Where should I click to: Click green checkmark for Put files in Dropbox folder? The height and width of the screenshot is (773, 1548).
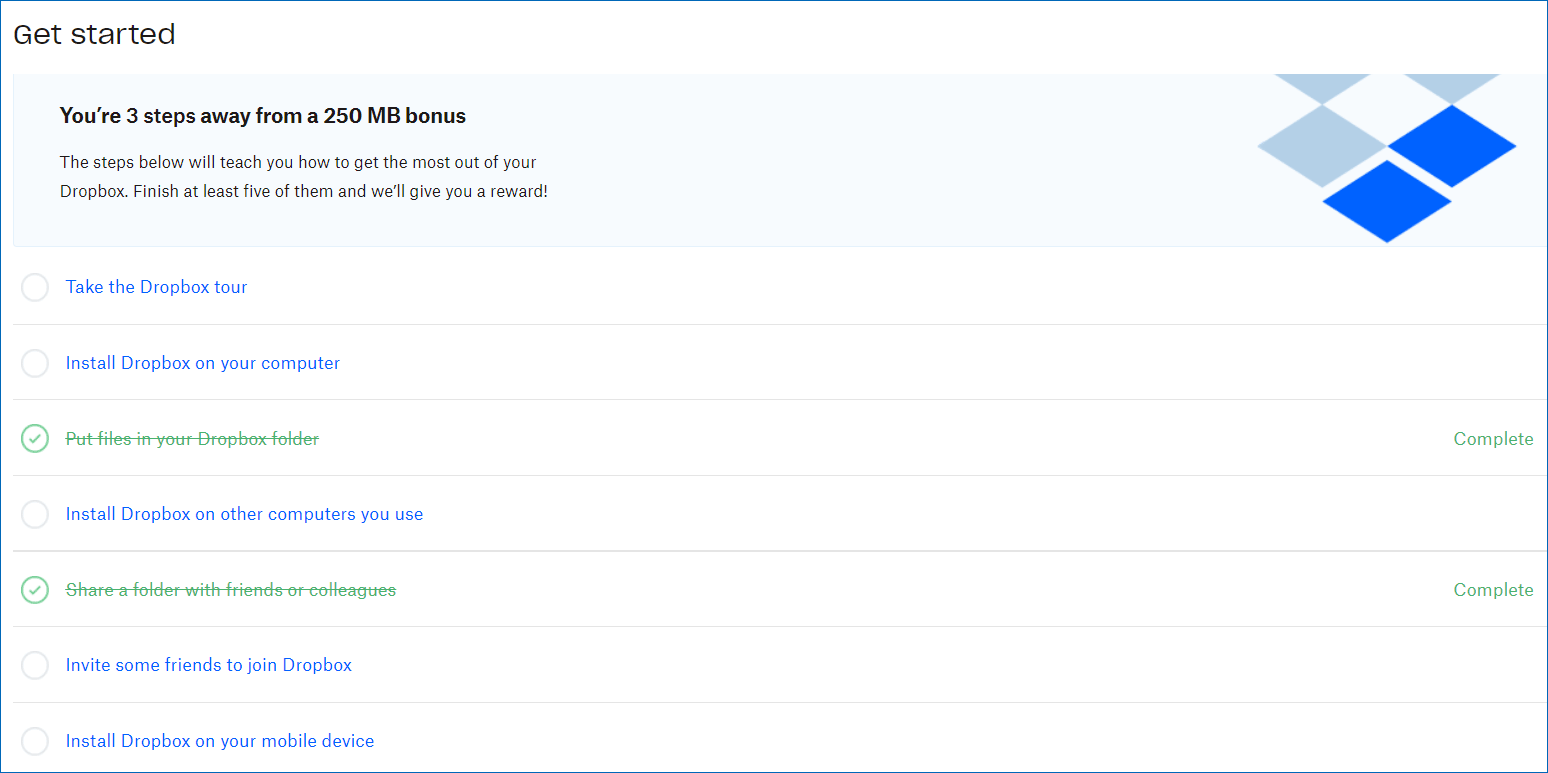[35, 439]
